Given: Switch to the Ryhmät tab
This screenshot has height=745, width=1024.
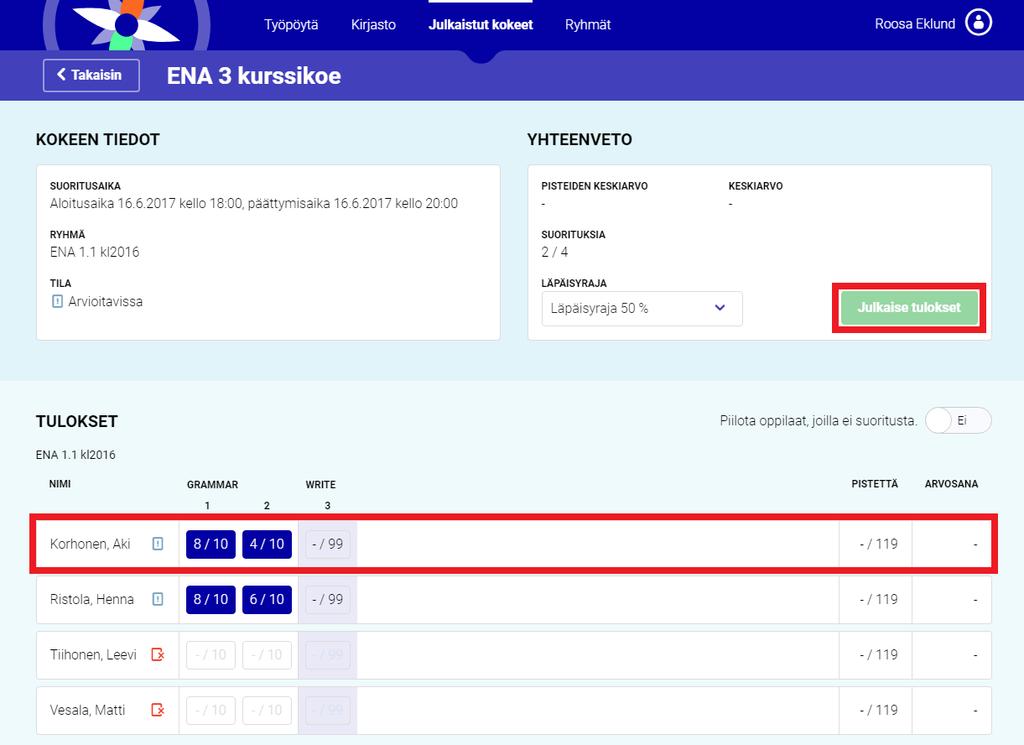Looking at the screenshot, I should pos(588,25).
